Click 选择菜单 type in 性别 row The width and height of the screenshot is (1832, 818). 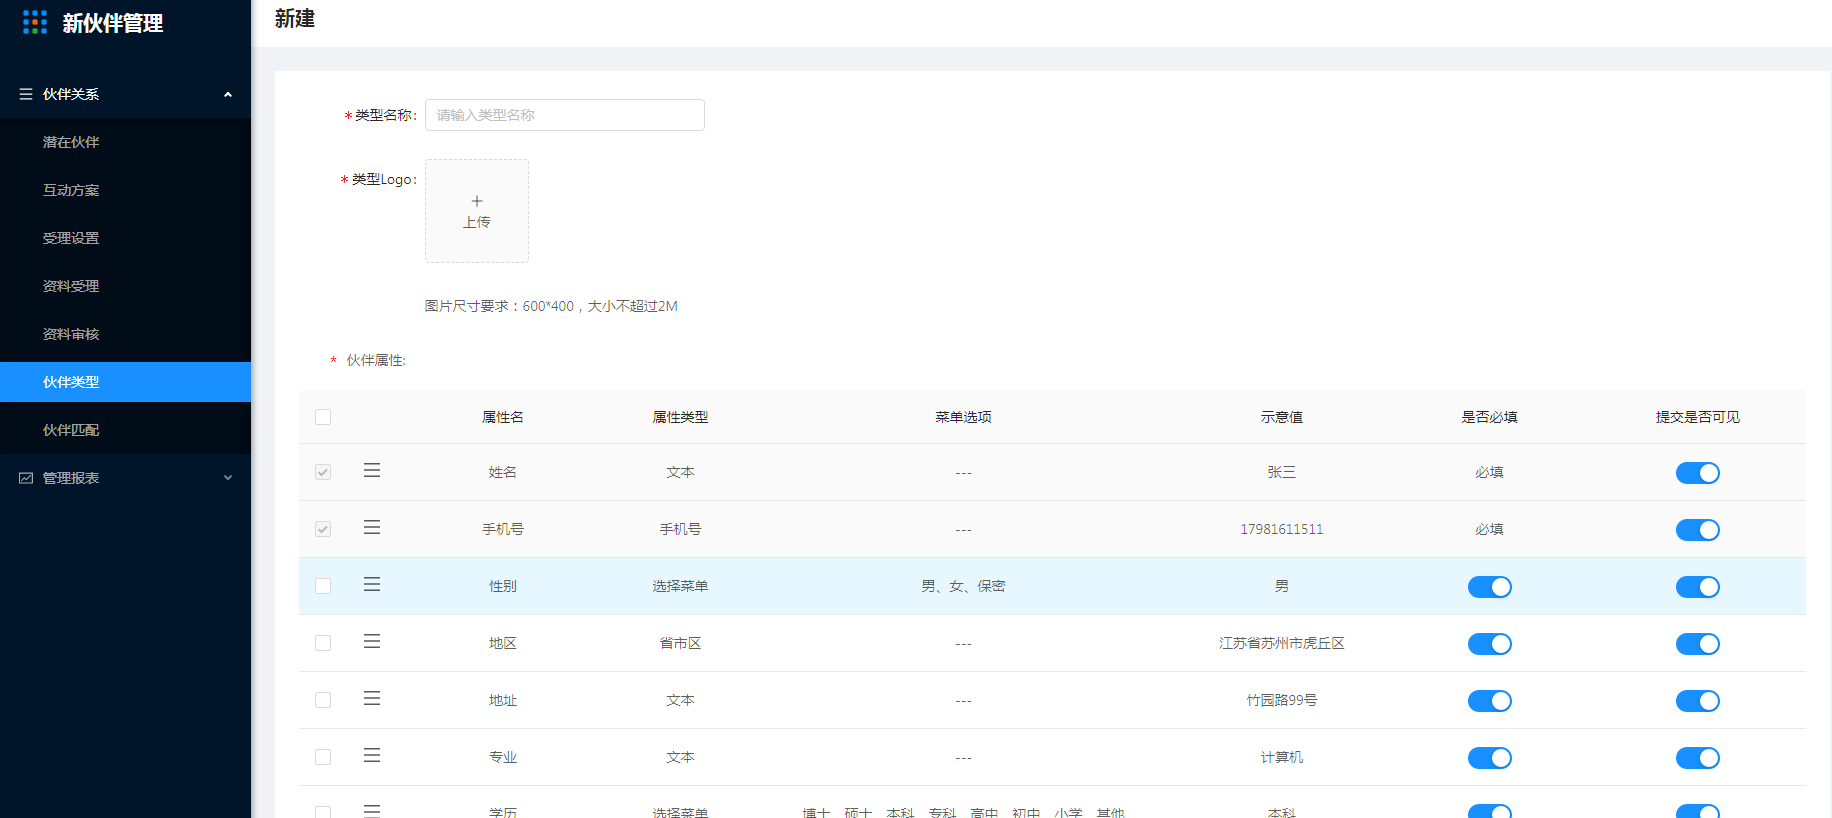click(x=681, y=586)
